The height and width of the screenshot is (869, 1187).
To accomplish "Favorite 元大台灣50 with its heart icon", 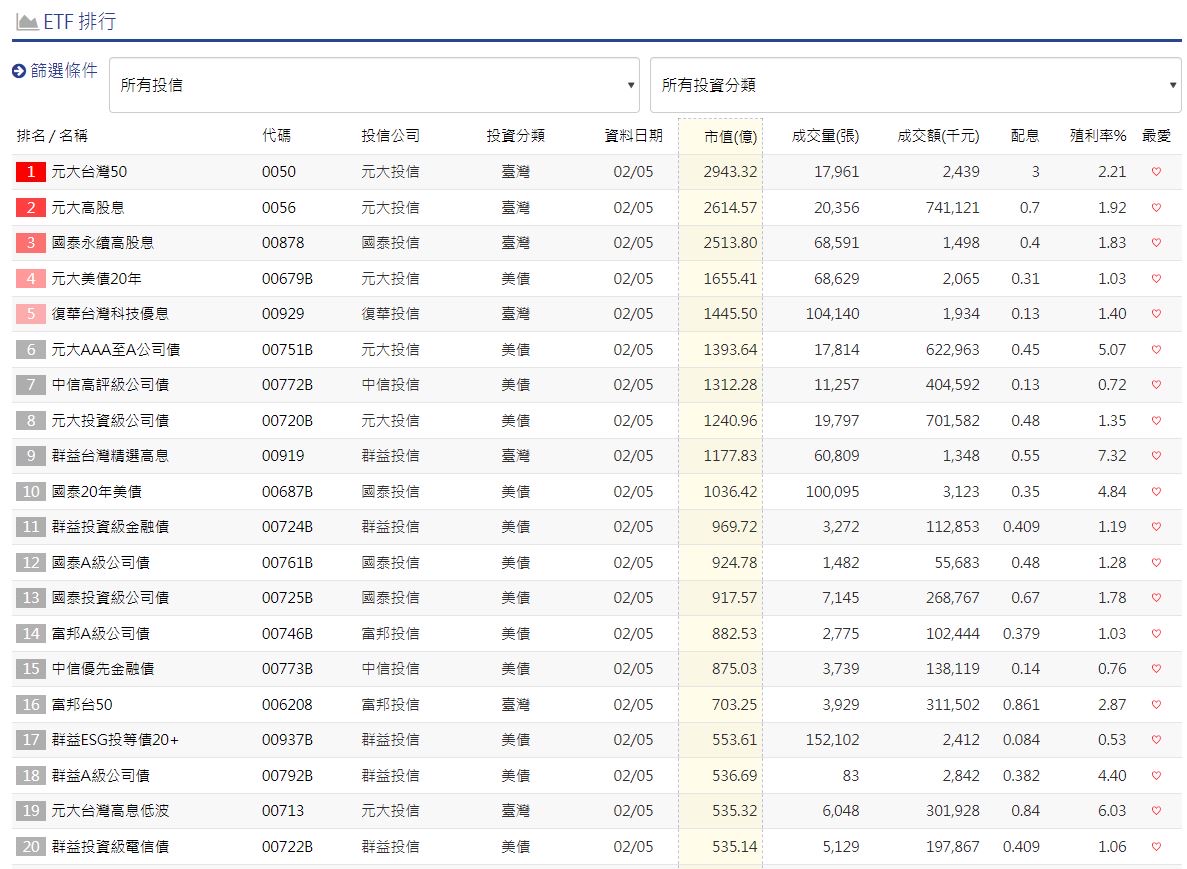I will pos(1156,172).
